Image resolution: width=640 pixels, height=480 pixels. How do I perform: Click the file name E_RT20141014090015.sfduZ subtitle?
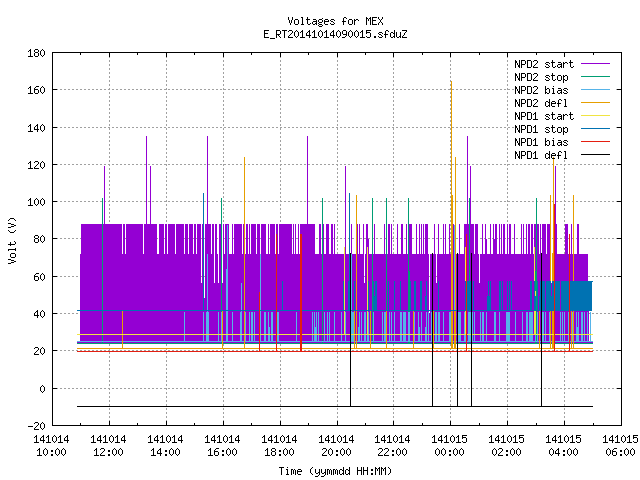coord(335,34)
